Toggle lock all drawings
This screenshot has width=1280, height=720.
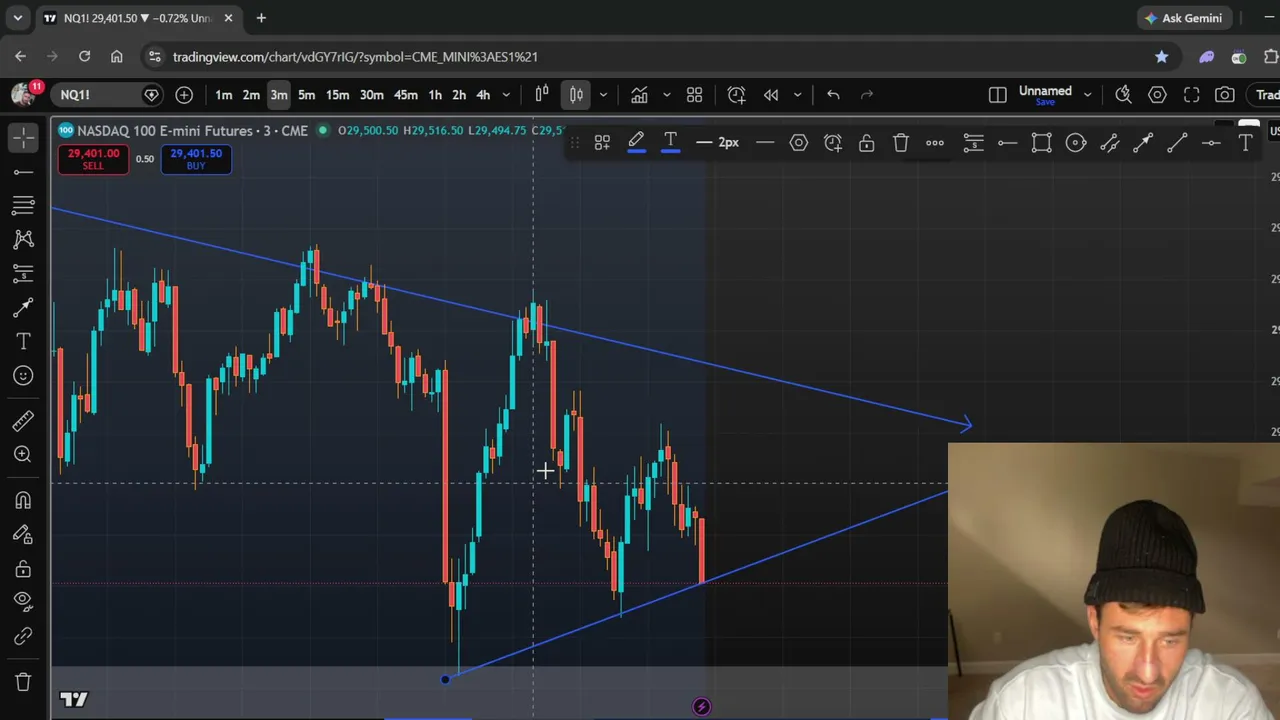pos(23,568)
